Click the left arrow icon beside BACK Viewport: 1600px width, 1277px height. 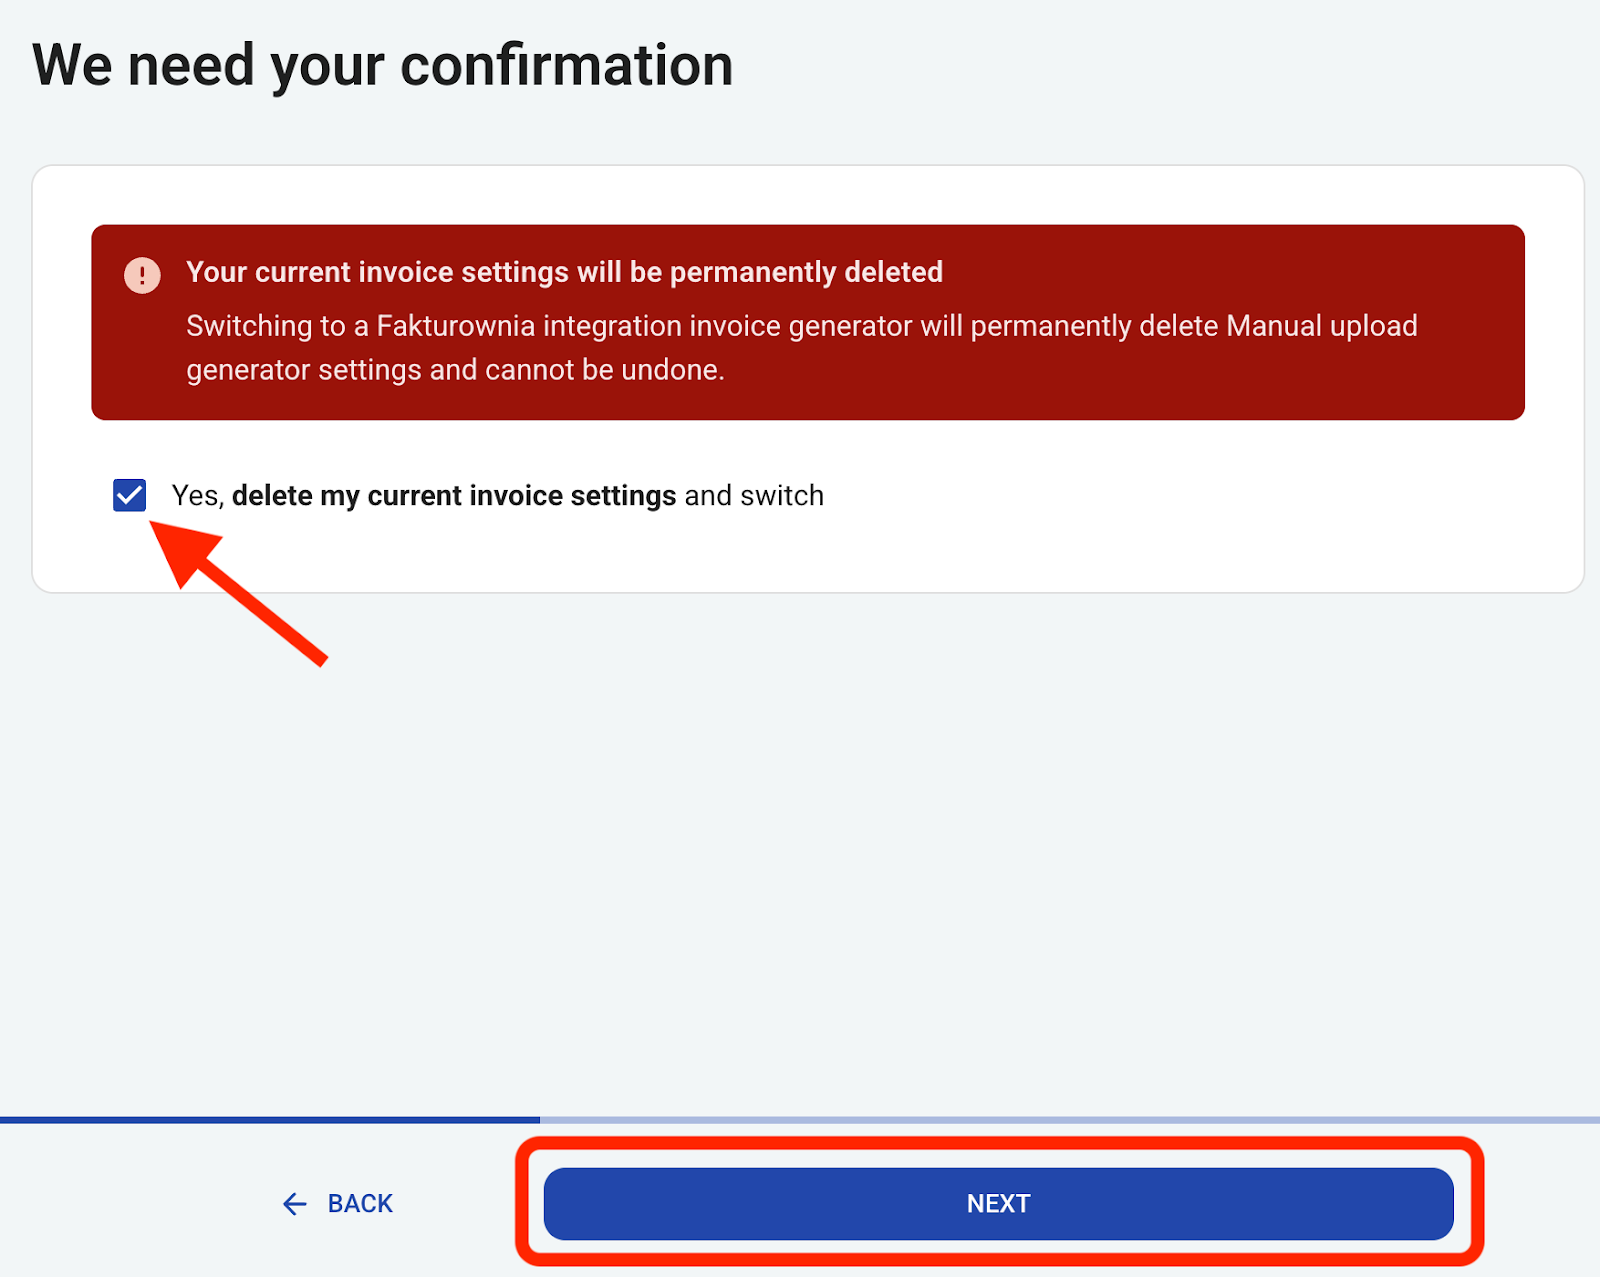[295, 1204]
